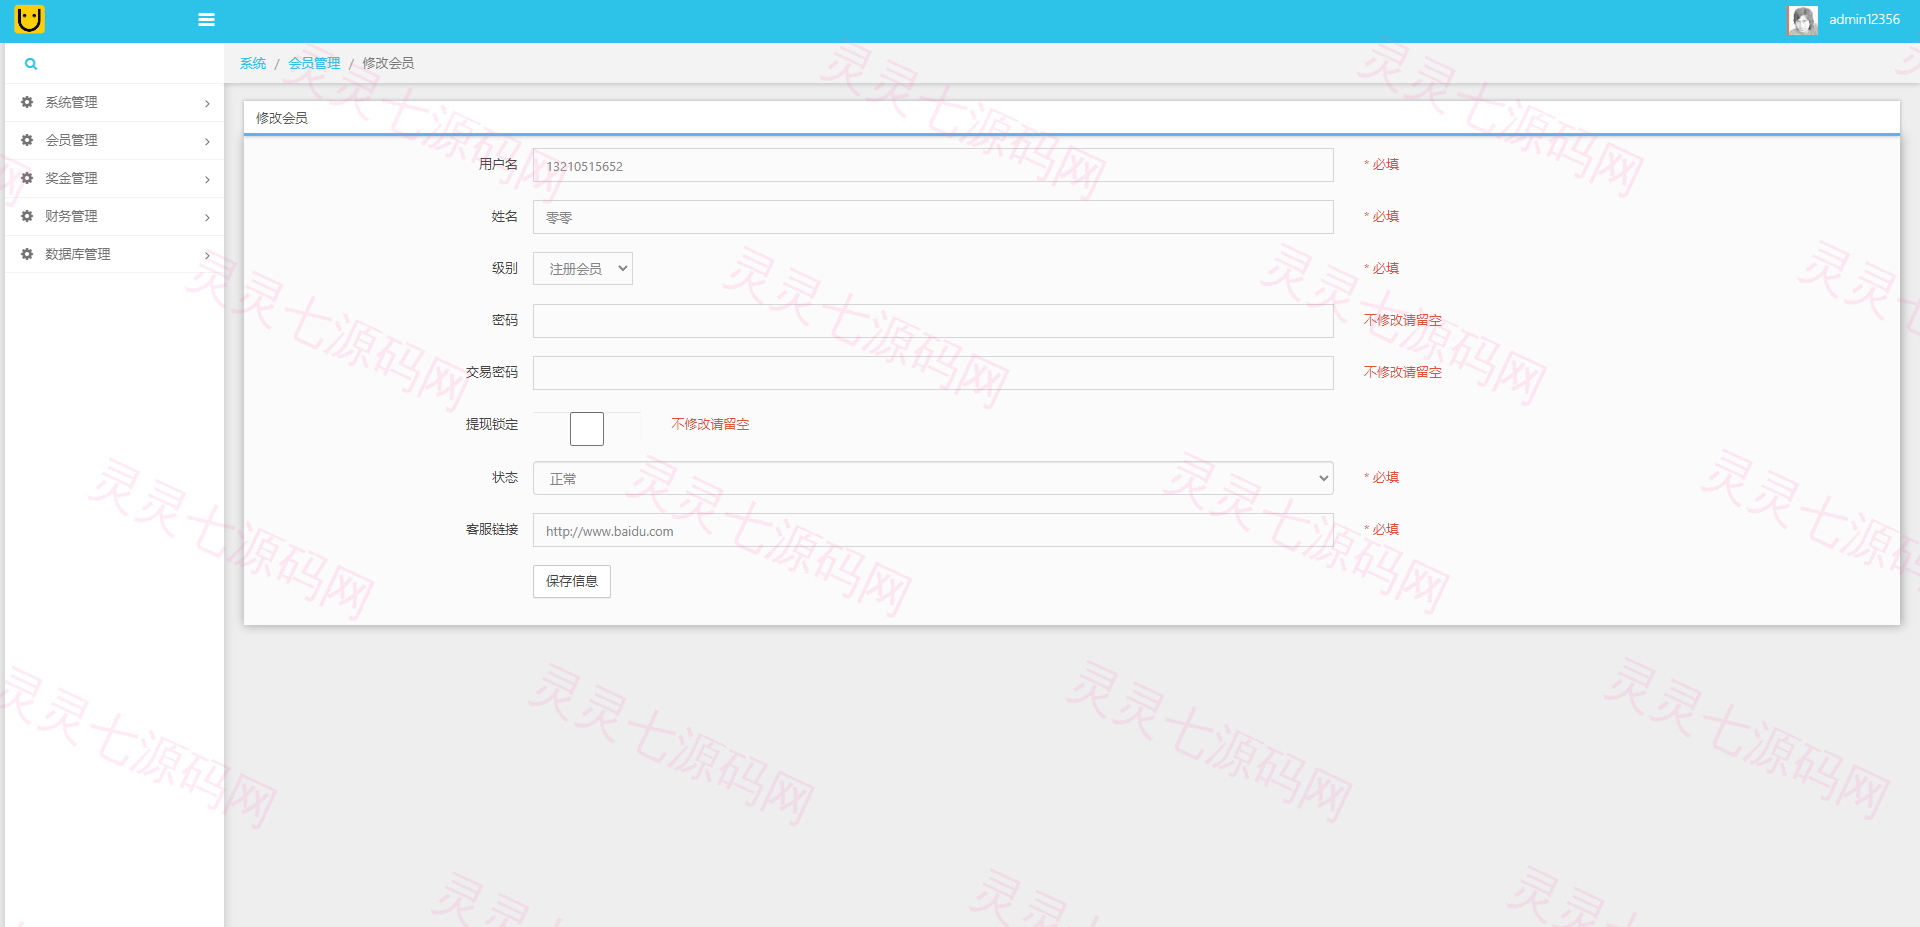1920x927 pixels.
Task: Click the 修改会员 breadcrumb text
Action: coord(388,63)
